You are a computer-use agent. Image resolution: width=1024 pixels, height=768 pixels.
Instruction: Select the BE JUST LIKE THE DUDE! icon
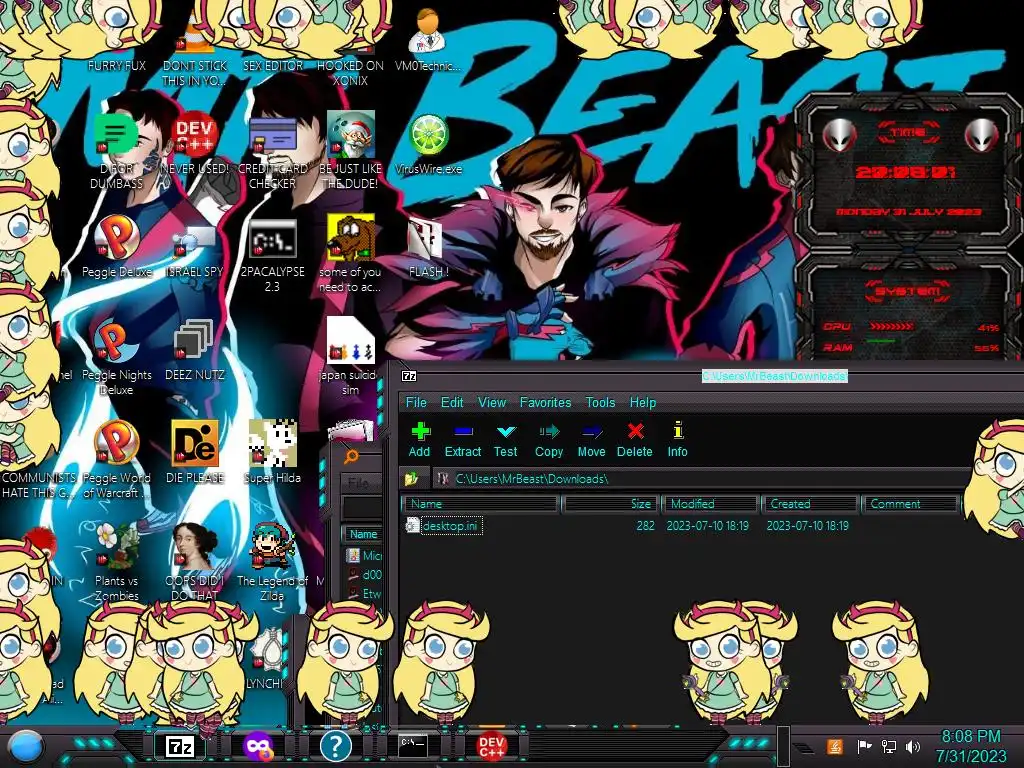coord(350,152)
